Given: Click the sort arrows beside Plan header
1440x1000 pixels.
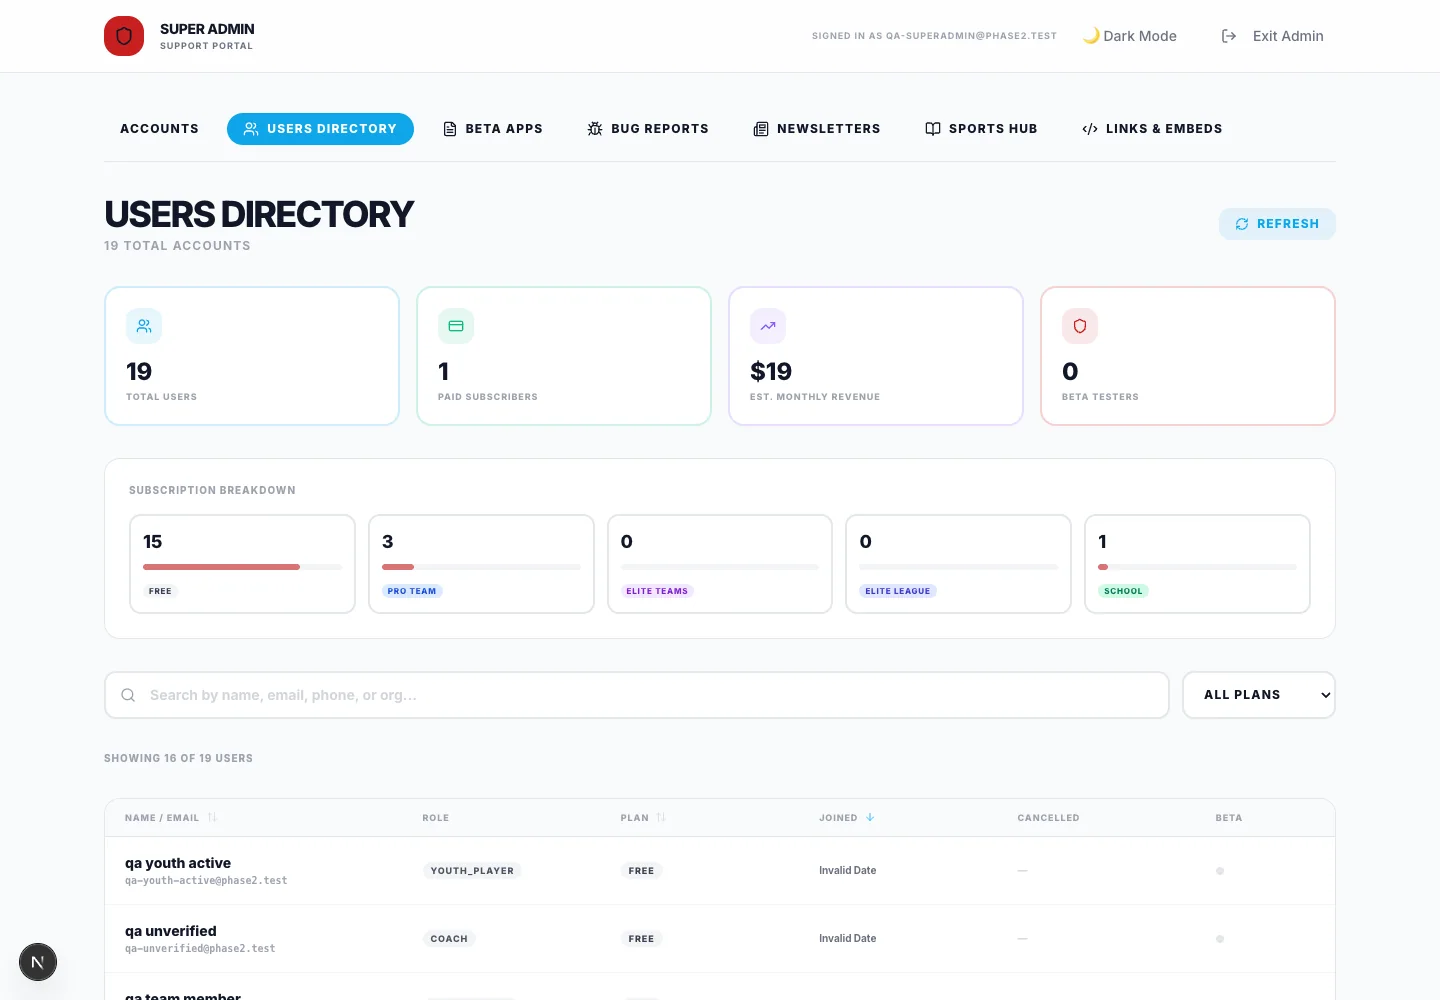Looking at the screenshot, I should click(x=661, y=817).
